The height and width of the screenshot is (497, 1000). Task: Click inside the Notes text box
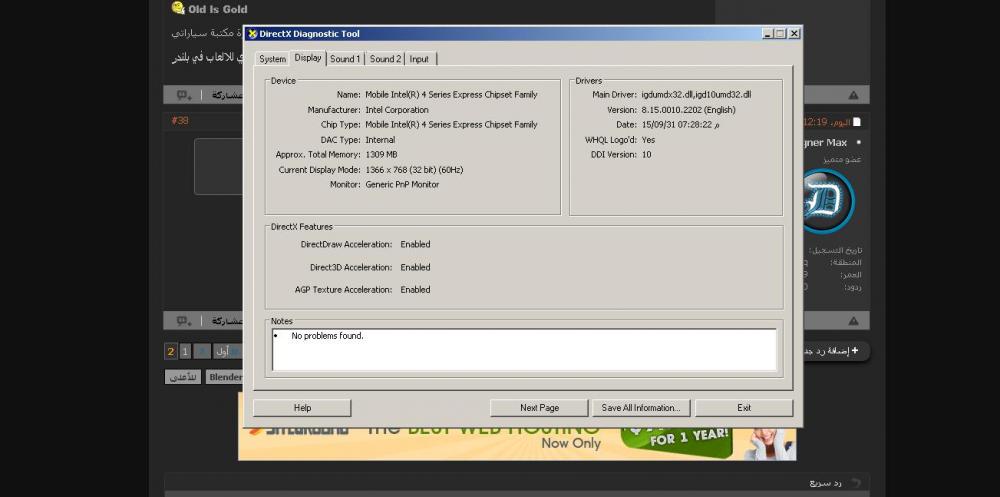click(x=524, y=350)
